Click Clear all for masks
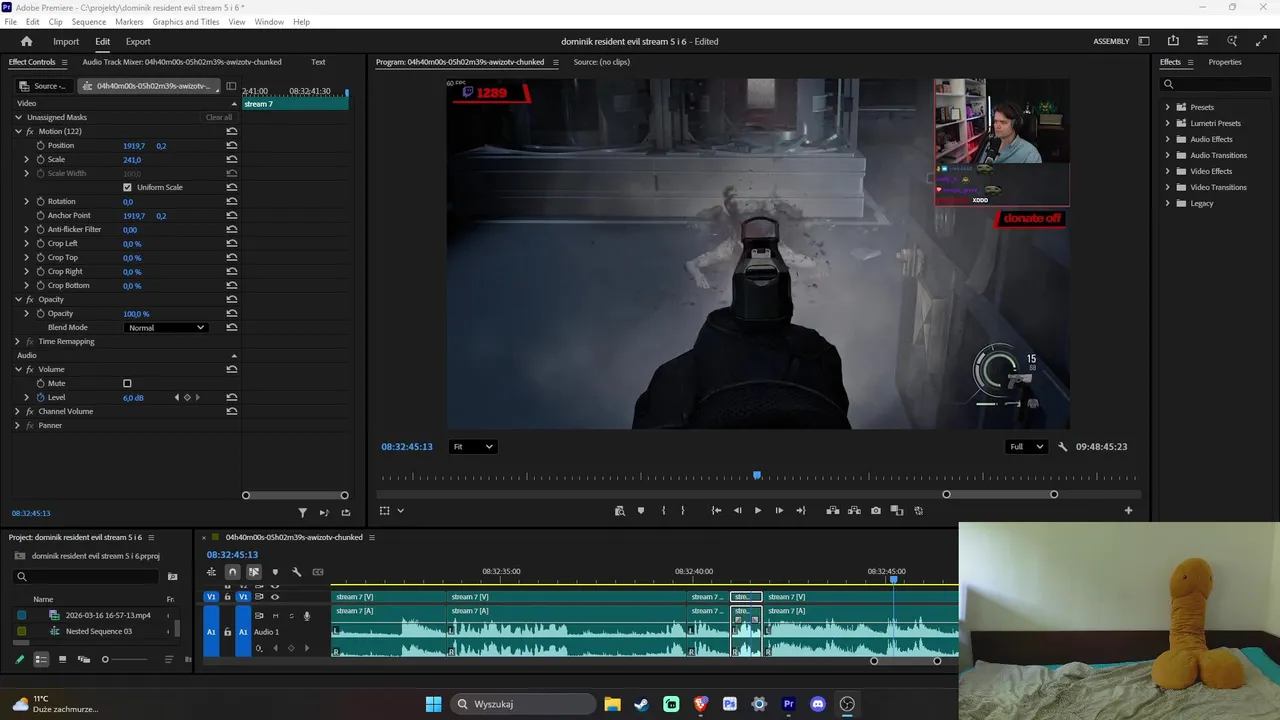Screen dimensions: 1280x720 point(218,118)
